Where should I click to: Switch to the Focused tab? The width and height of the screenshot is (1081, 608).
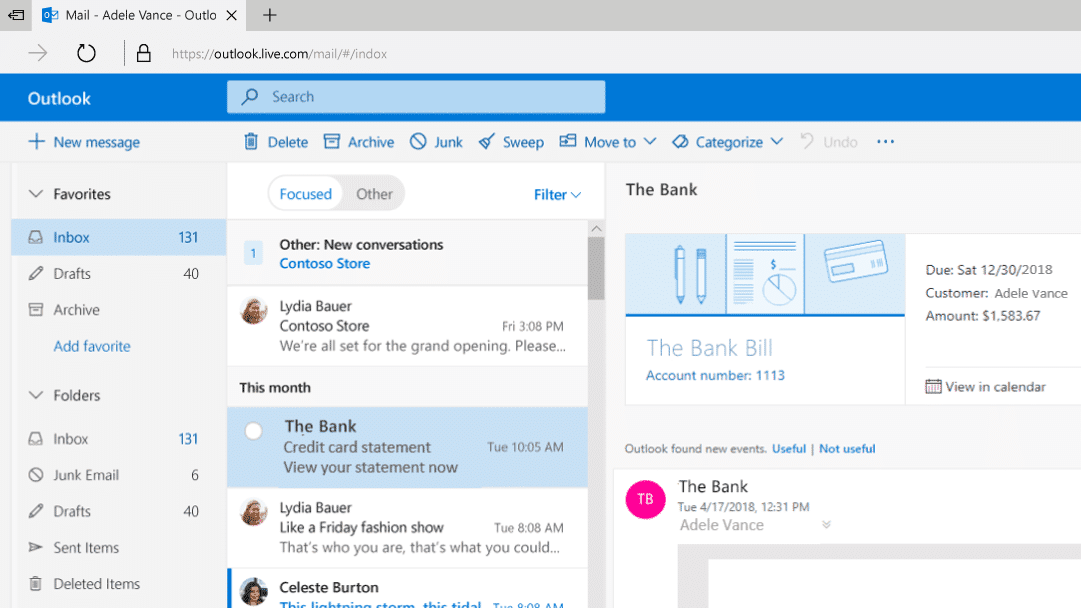[305, 193]
